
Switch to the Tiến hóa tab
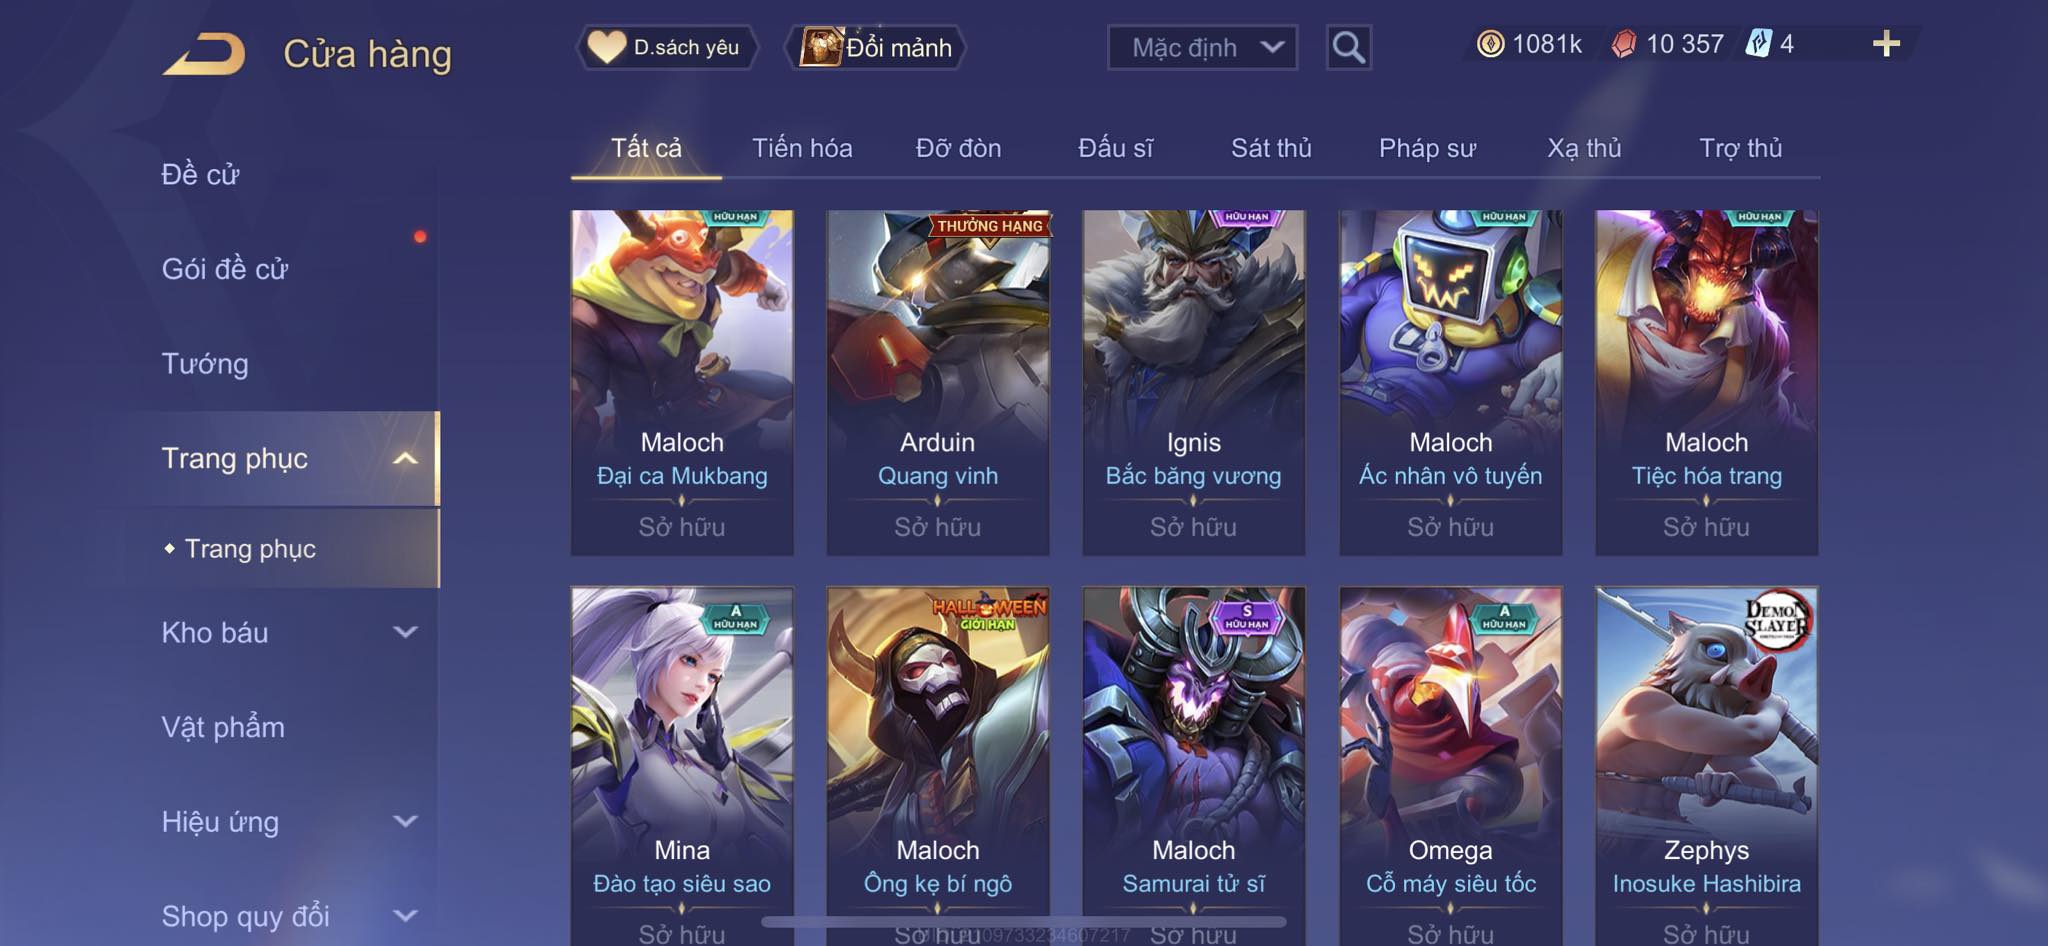tap(802, 148)
